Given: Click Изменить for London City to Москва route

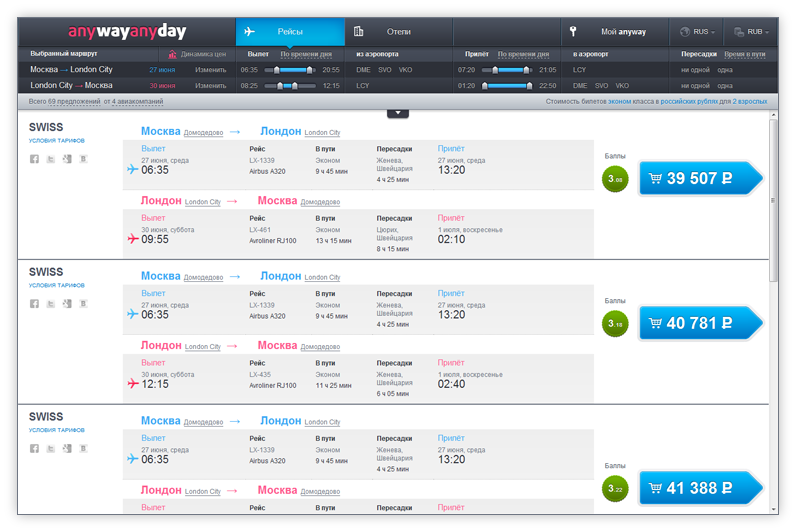Looking at the screenshot, I should coord(211,86).
